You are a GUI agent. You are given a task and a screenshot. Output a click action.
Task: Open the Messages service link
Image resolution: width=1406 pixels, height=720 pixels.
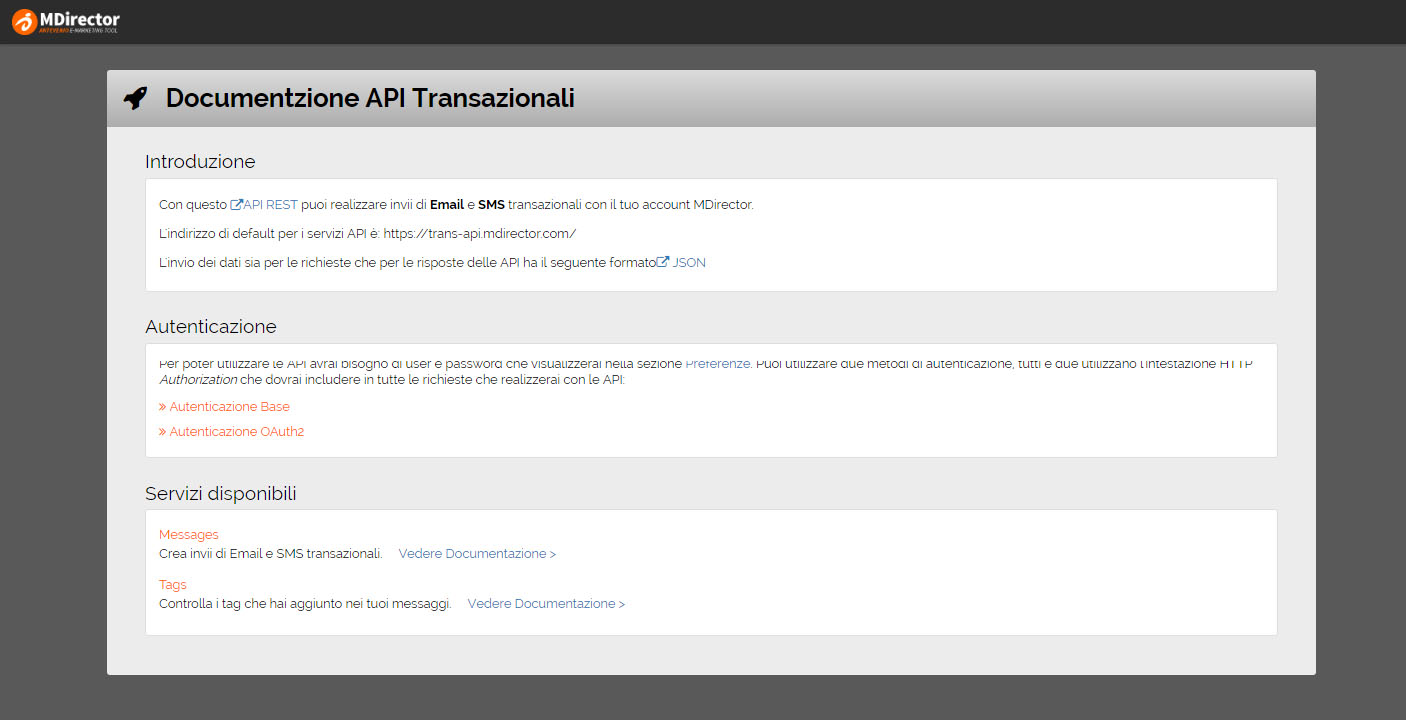(189, 535)
